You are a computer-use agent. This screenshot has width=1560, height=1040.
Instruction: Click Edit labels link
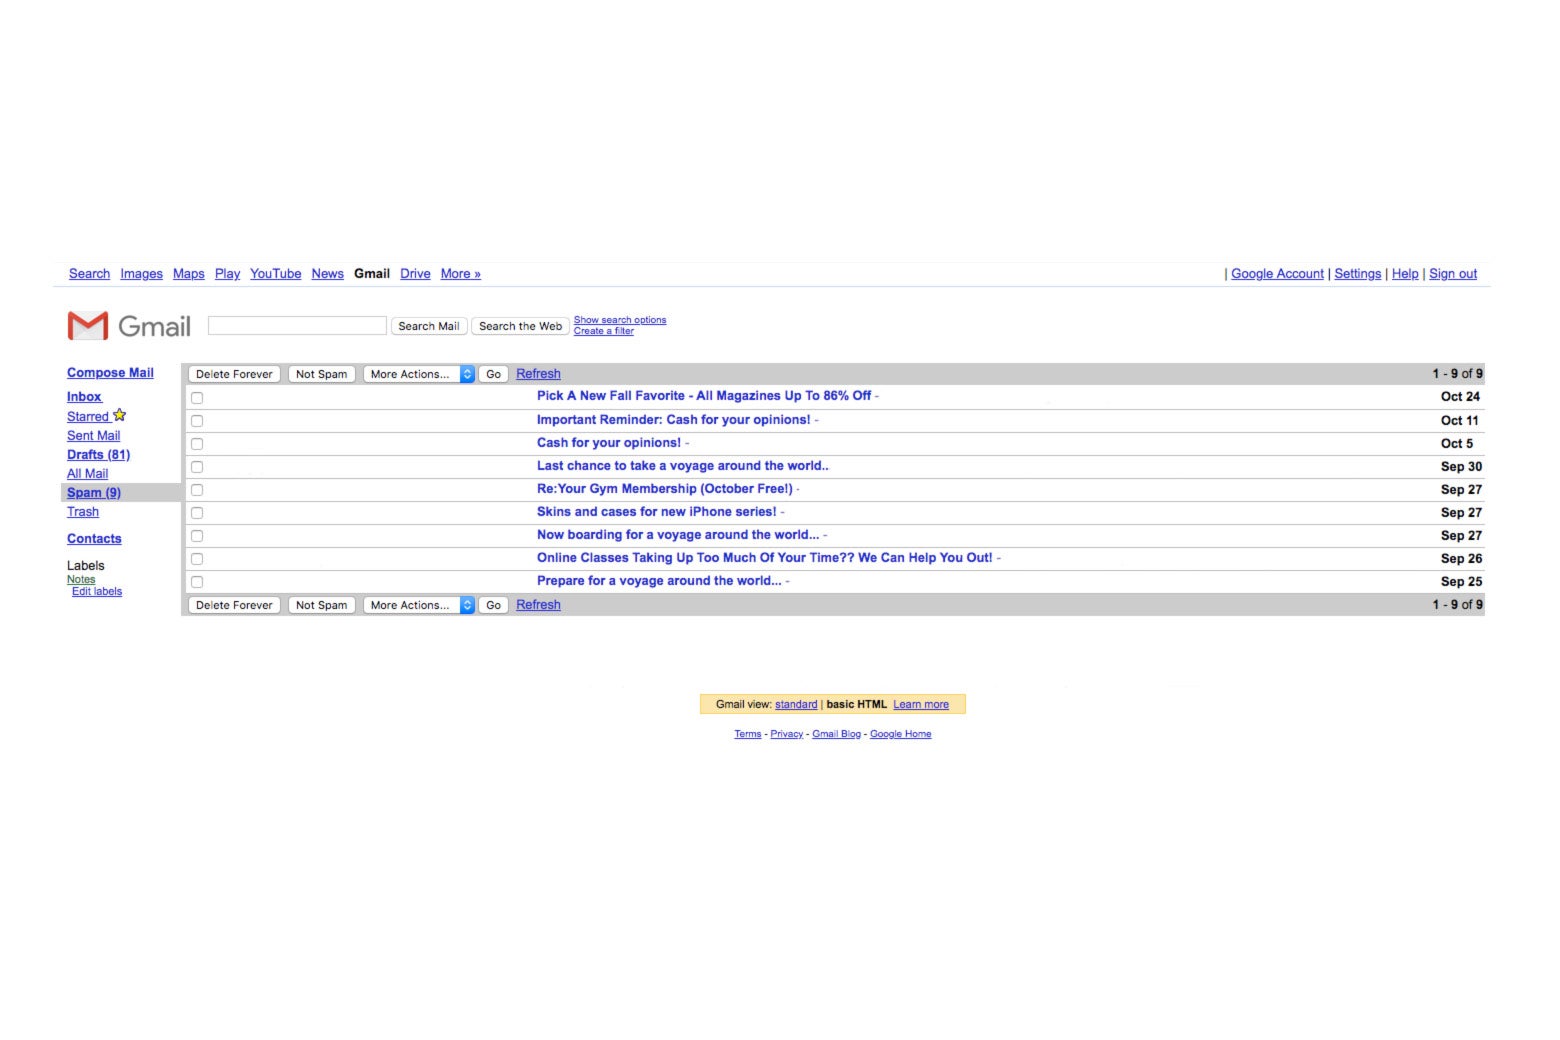[97, 592]
